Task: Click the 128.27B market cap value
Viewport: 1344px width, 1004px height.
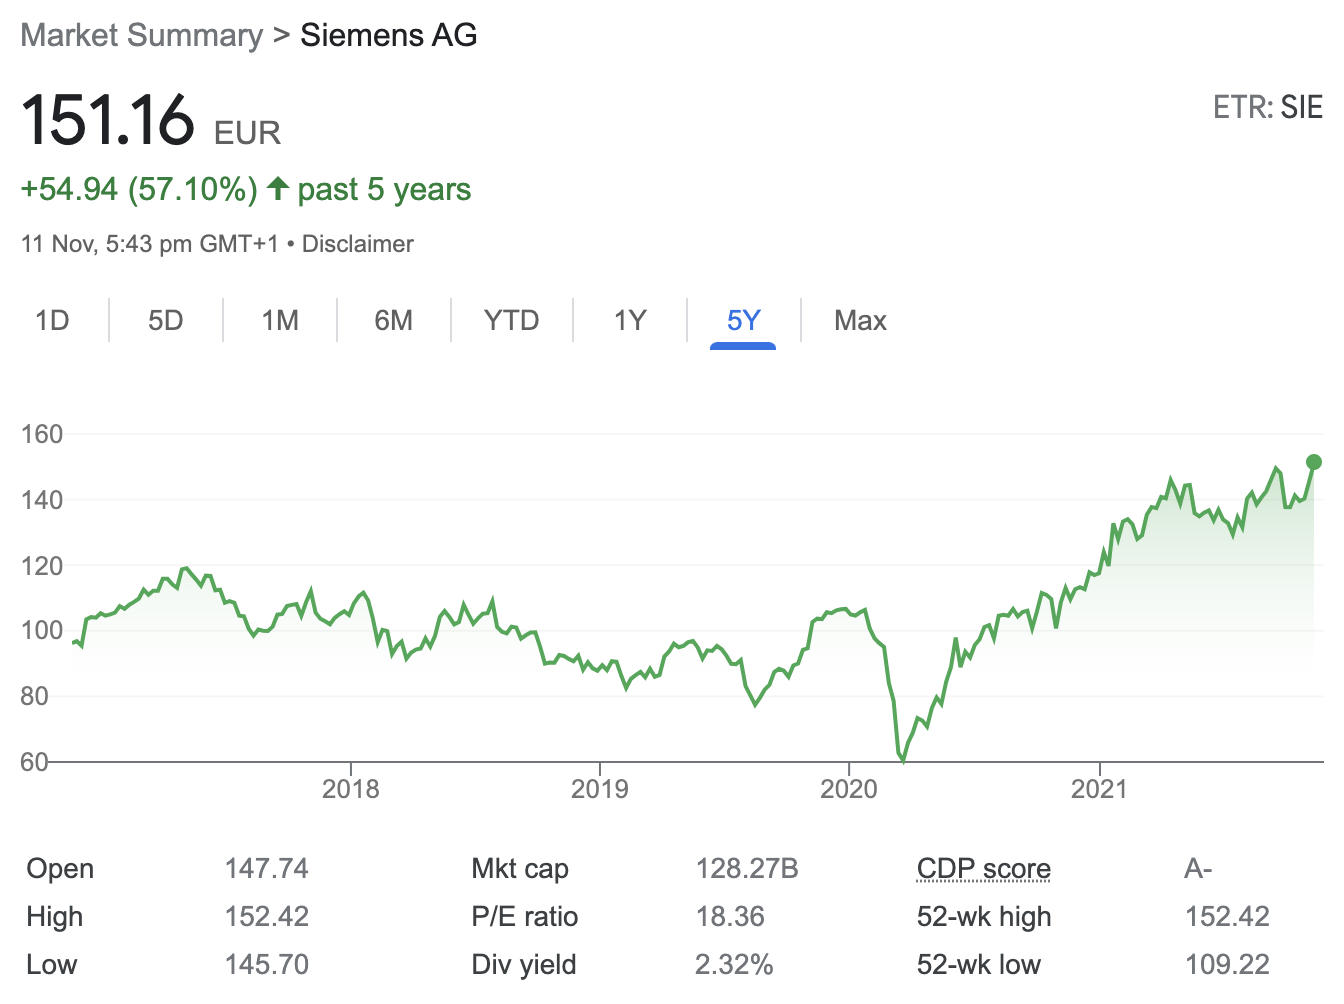Action: point(746,869)
